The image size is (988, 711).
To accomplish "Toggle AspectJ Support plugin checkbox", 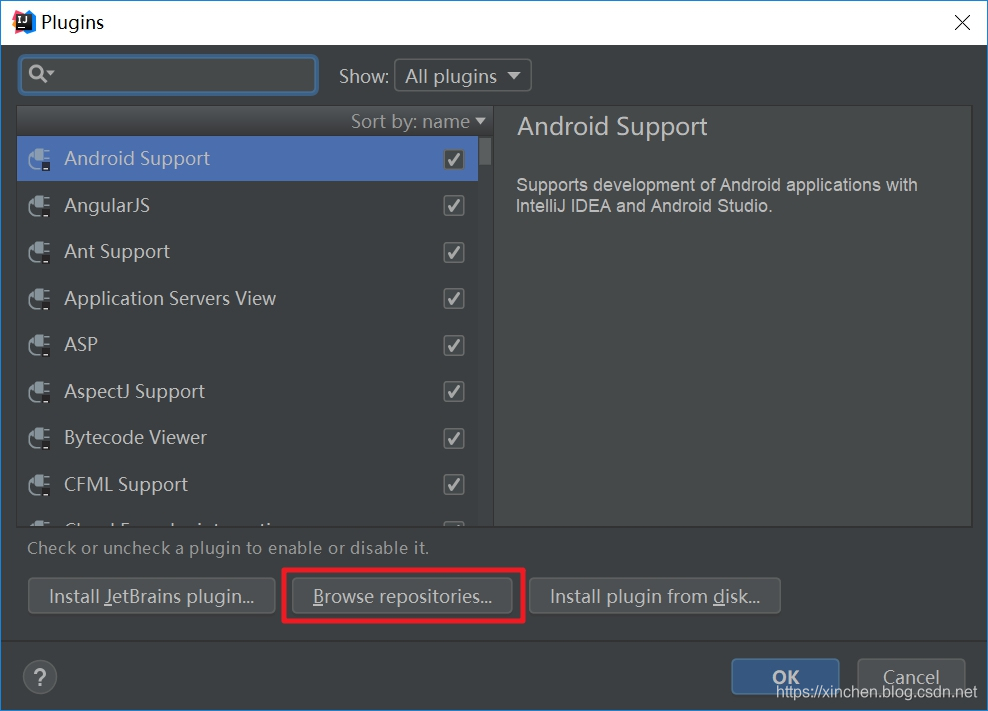I will tap(454, 391).
